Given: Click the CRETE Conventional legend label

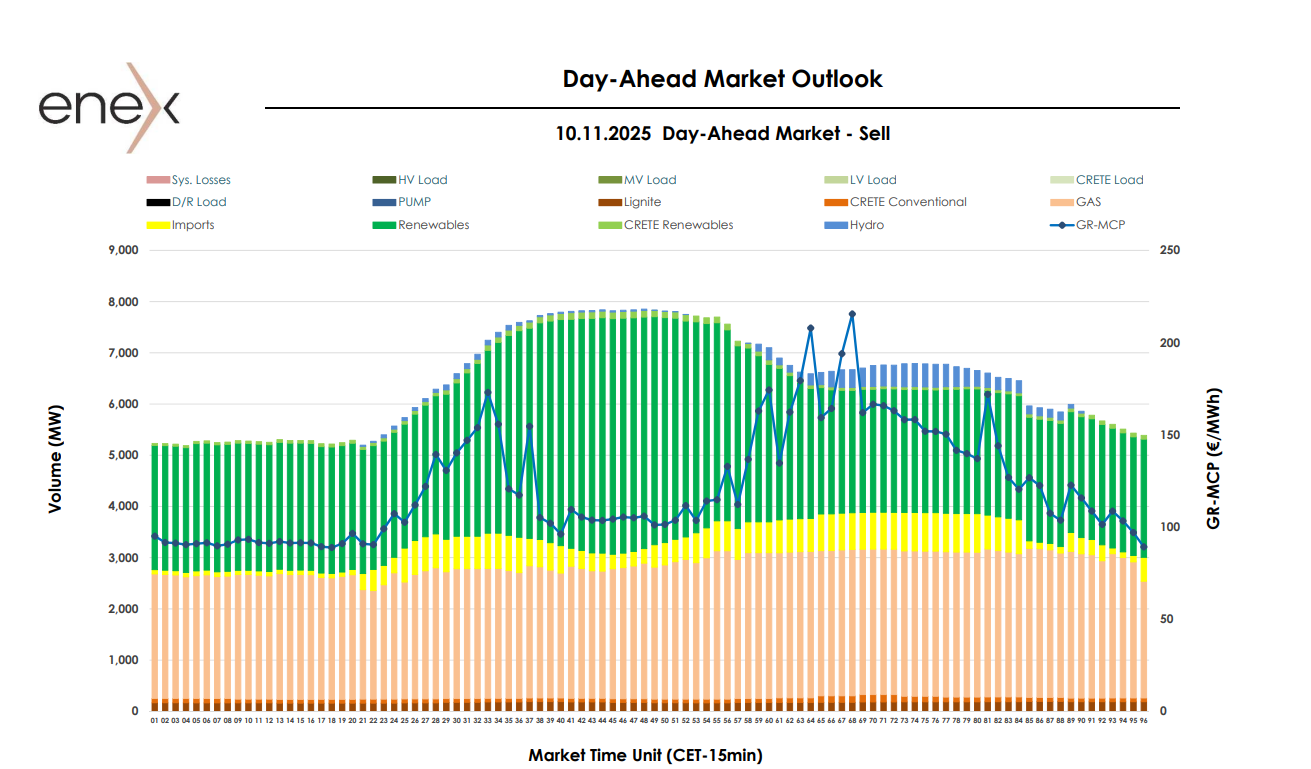Looking at the screenshot, I should 908,202.
